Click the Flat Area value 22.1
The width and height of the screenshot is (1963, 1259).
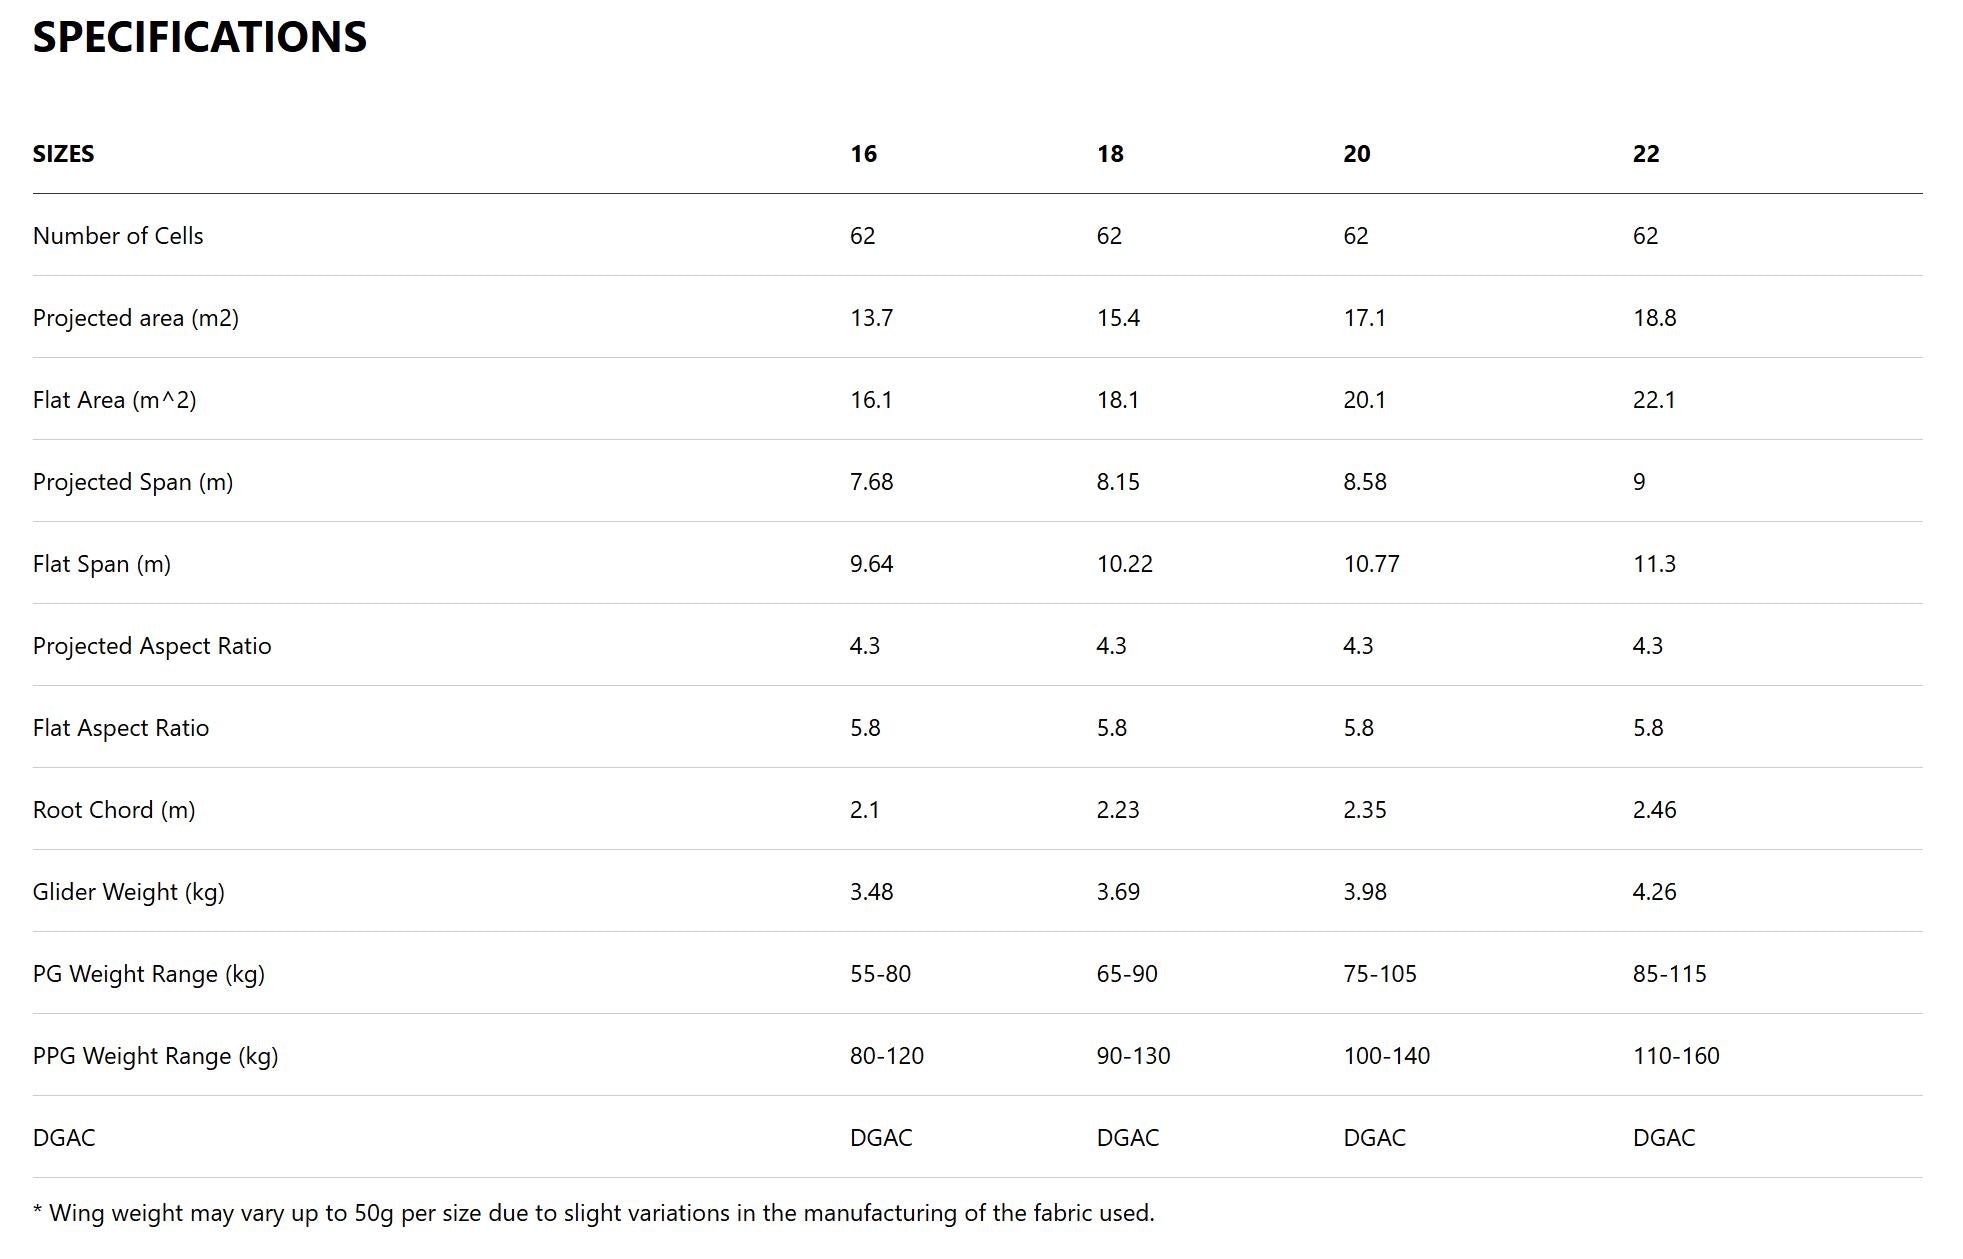1654,400
